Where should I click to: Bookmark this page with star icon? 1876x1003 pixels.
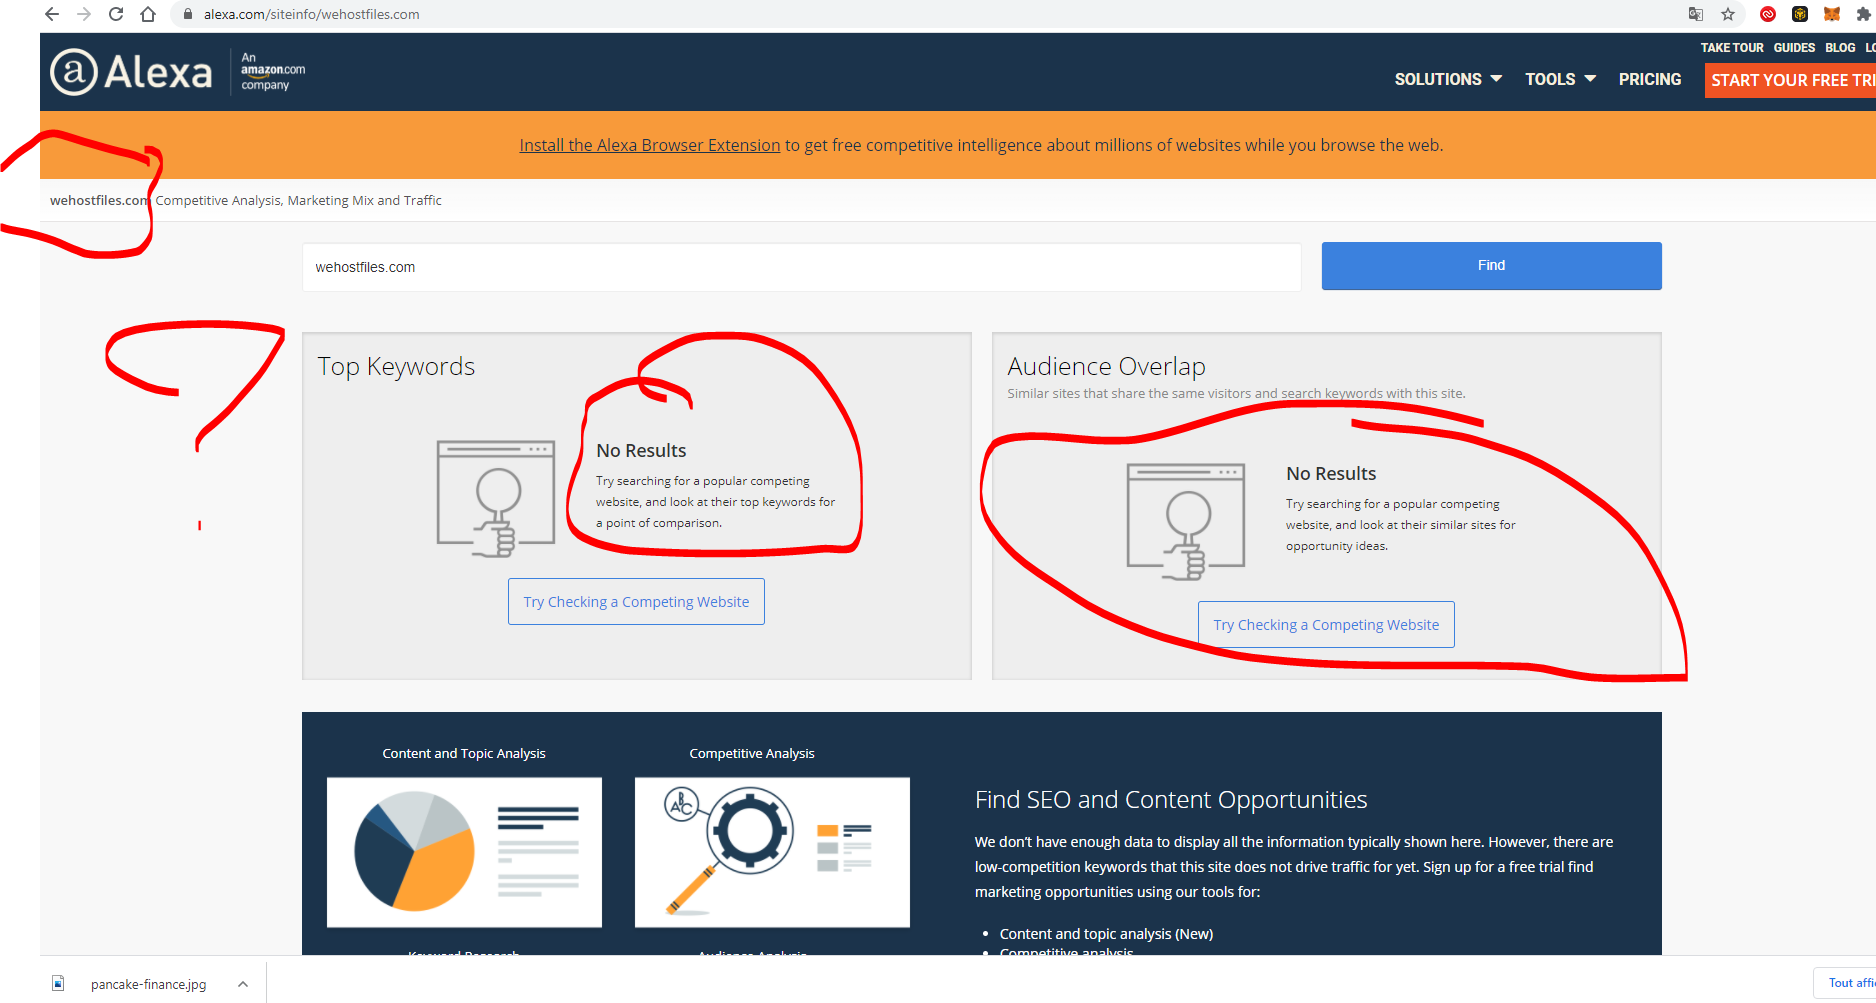(1728, 14)
